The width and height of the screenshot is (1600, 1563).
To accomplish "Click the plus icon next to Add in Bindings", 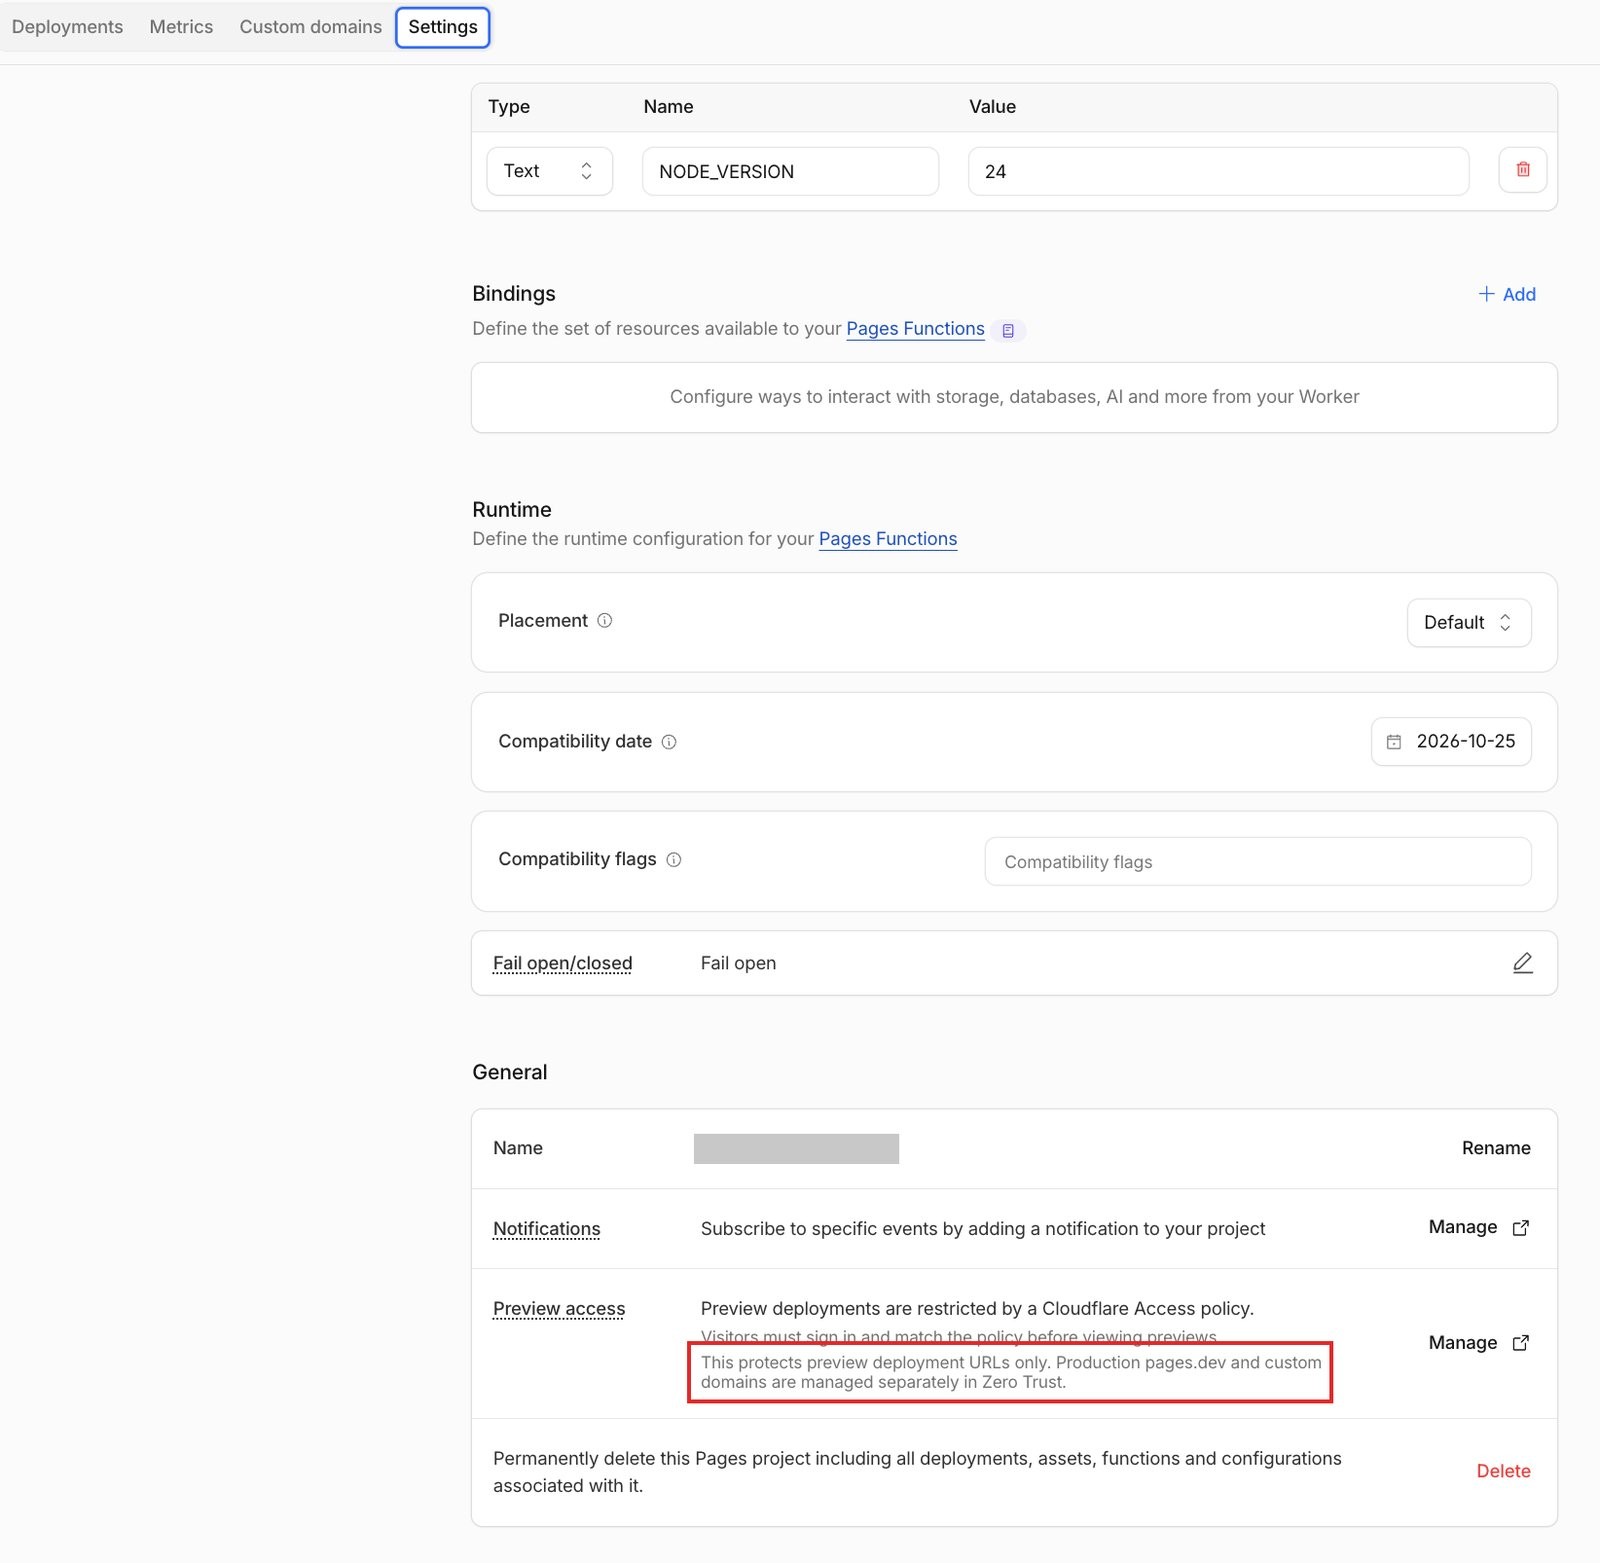I will click(x=1486, y=294).
